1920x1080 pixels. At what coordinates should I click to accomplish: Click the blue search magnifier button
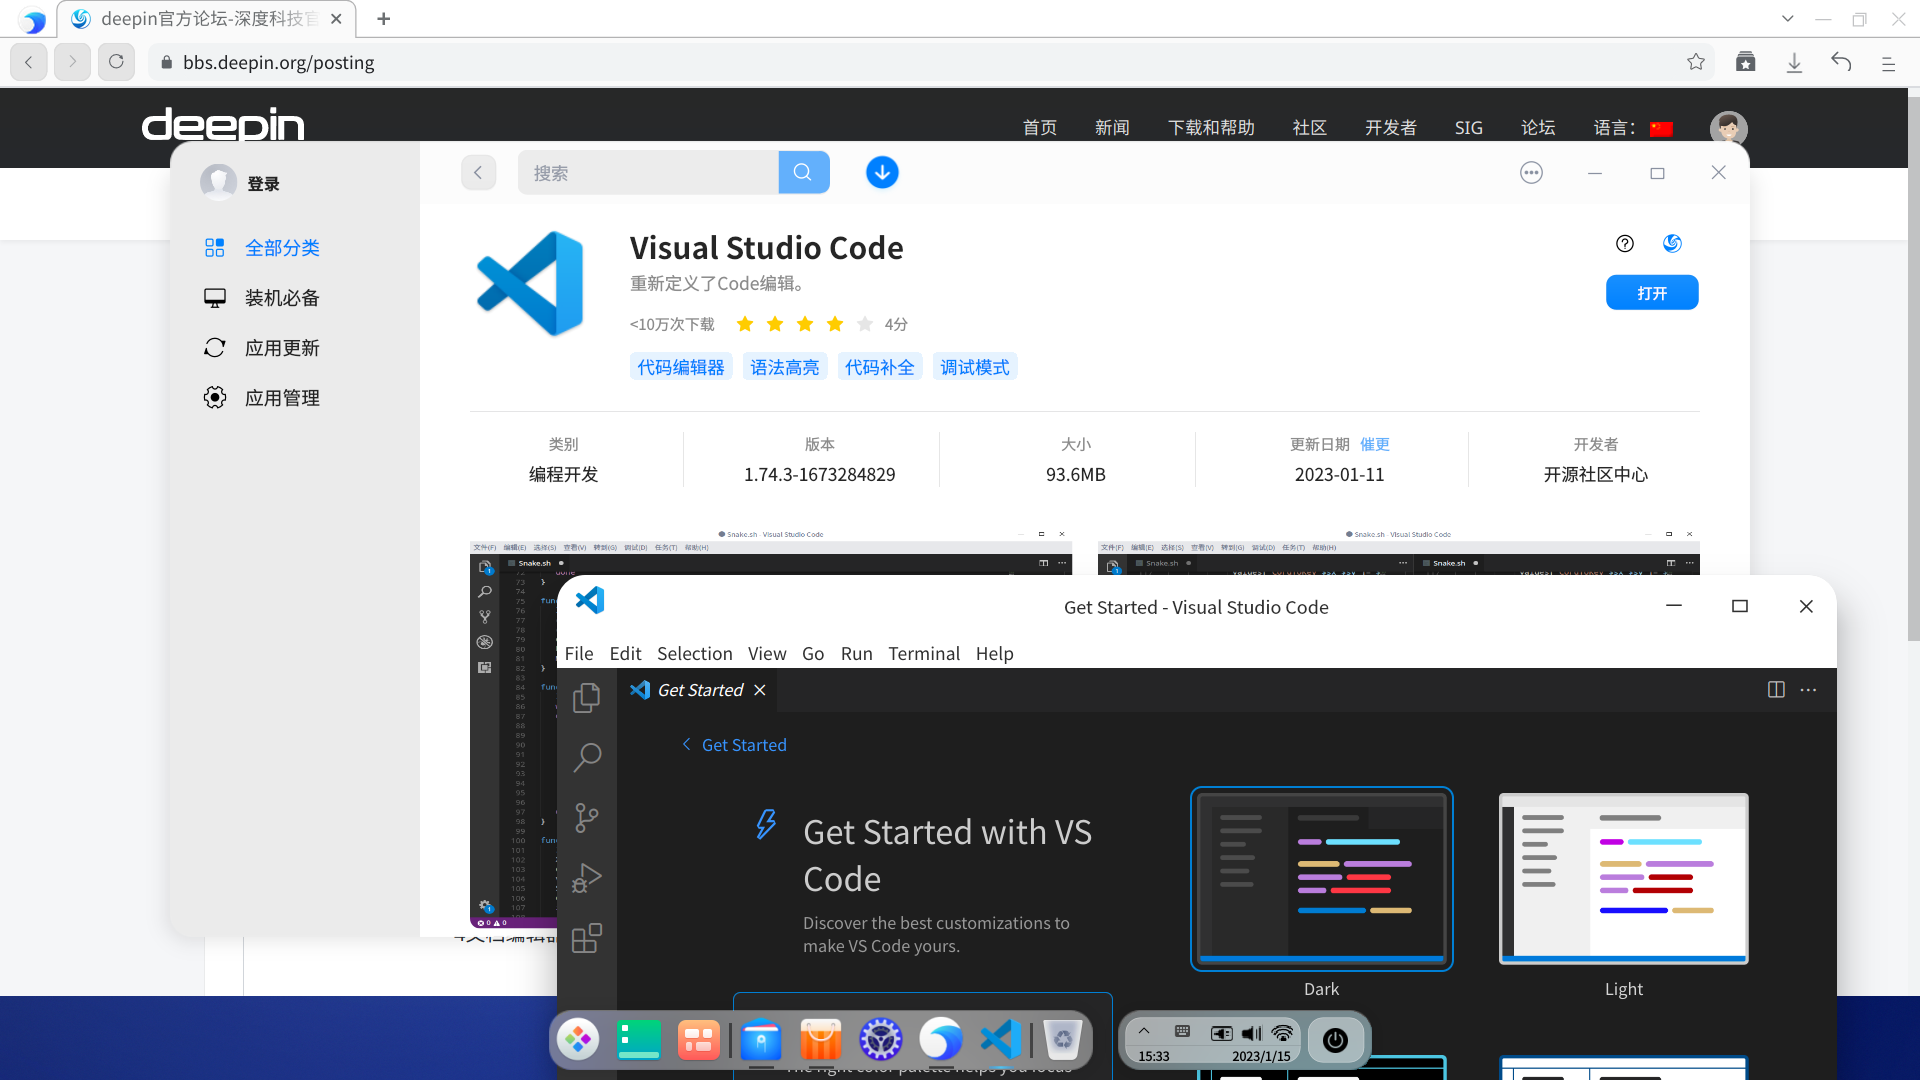click(x=803, y=172)
